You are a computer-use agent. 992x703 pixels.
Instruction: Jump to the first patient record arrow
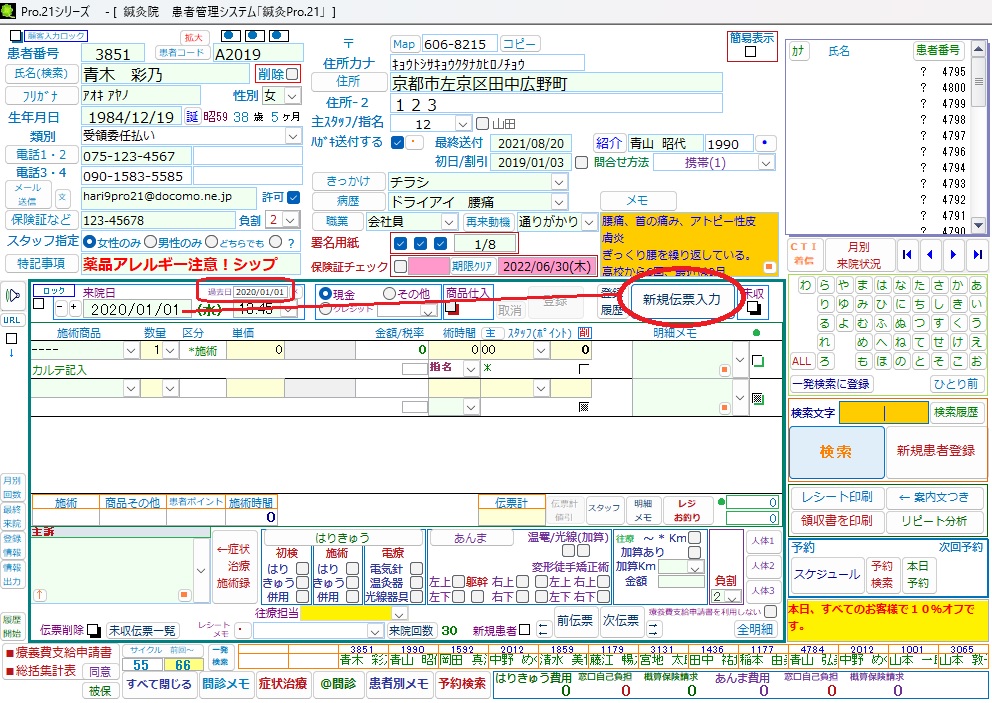907,254
